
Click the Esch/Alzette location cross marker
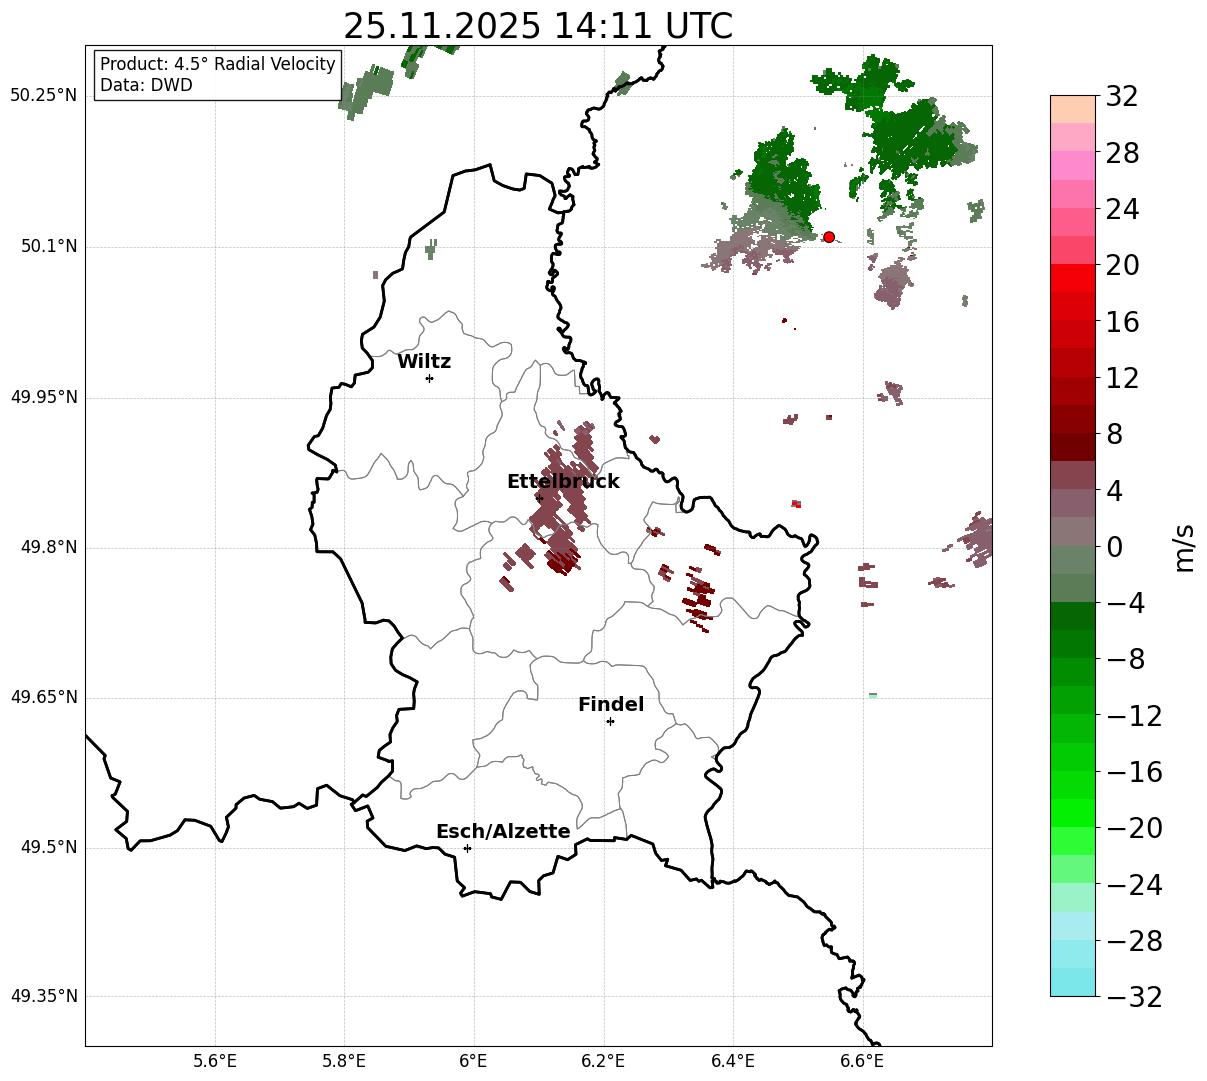467,848
